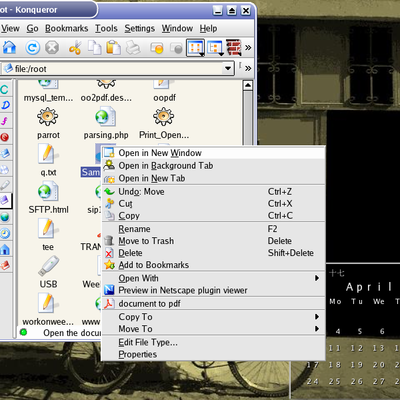400x400 pixels.
Task: Choose Delete with Shift+Delete shortcut
Action: coord(213,253)
